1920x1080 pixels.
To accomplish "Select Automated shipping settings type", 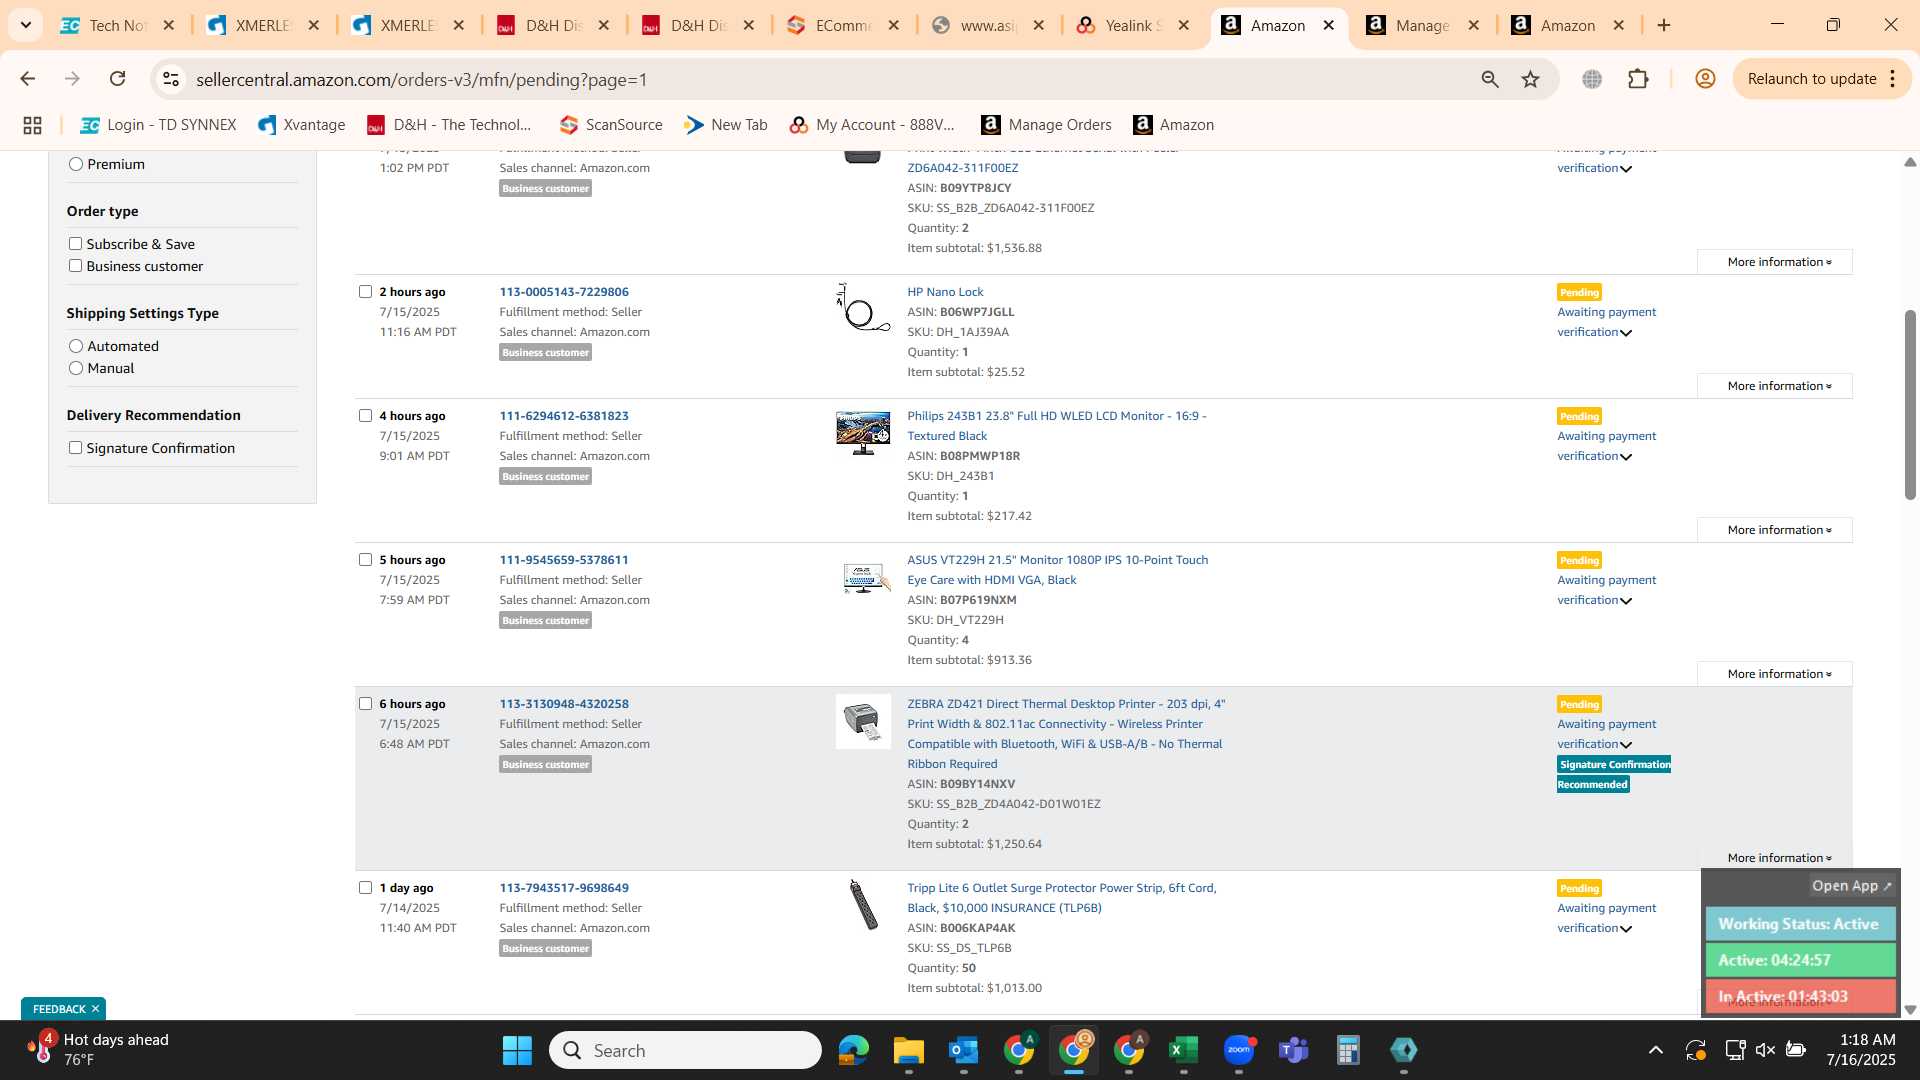I will (x=76, y=346).
